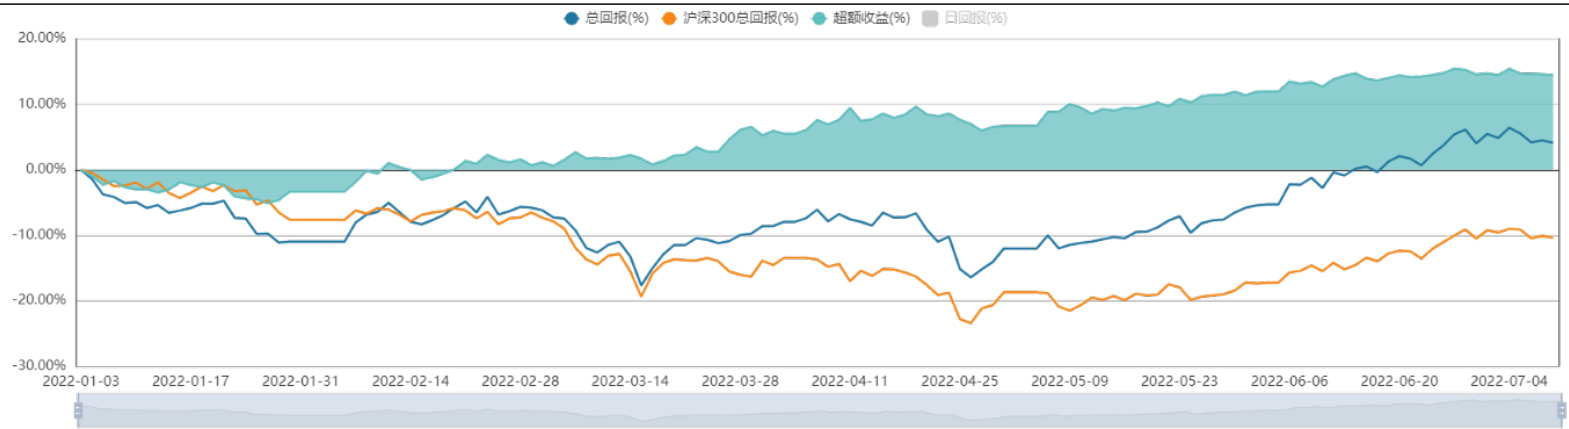This screenshot has width=1569, height=429.
Task: Click the 2022-07-04 x-axis date label
Action: click(1508, 381)
